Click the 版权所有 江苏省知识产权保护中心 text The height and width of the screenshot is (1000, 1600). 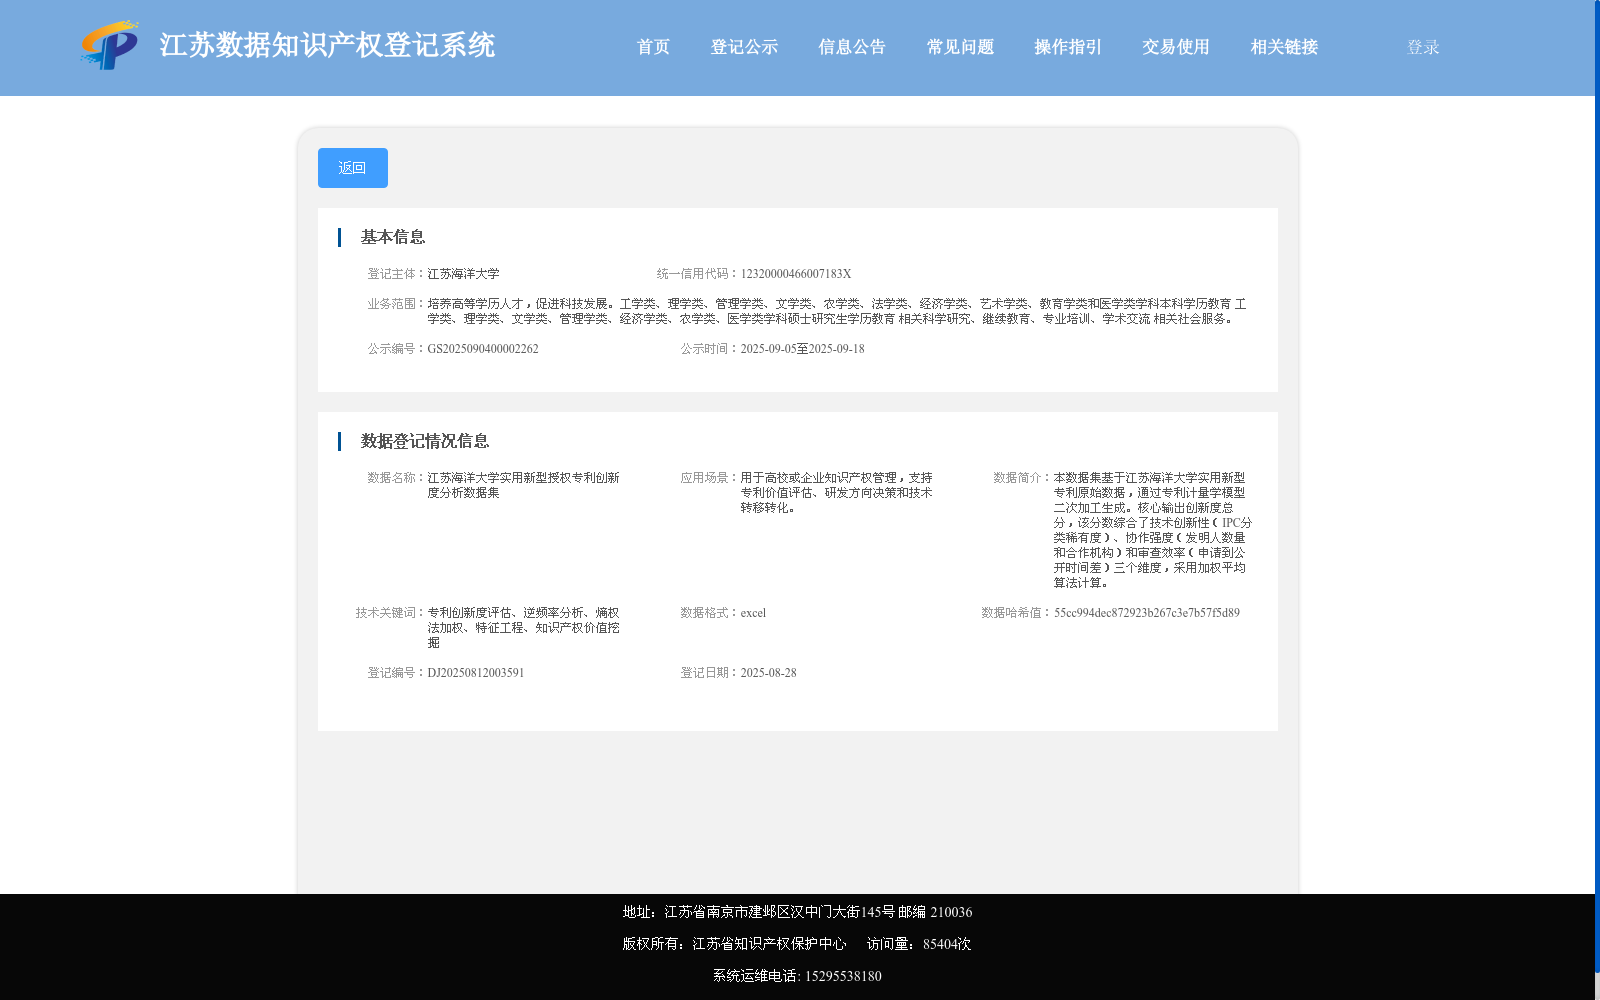[x=734, y=944]
